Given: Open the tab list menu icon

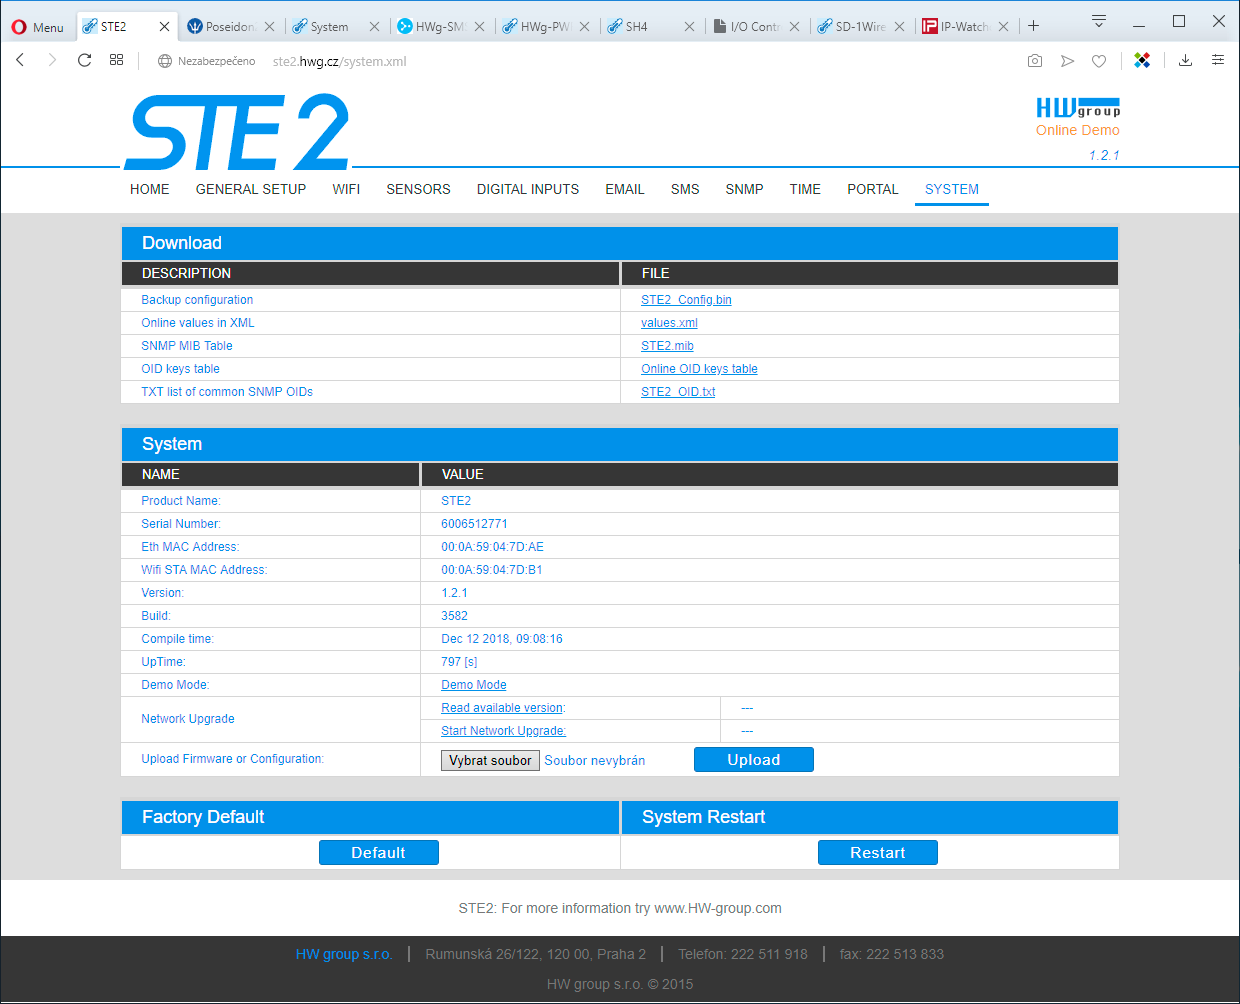Looking at the screenshot, I should (1099, 21).
